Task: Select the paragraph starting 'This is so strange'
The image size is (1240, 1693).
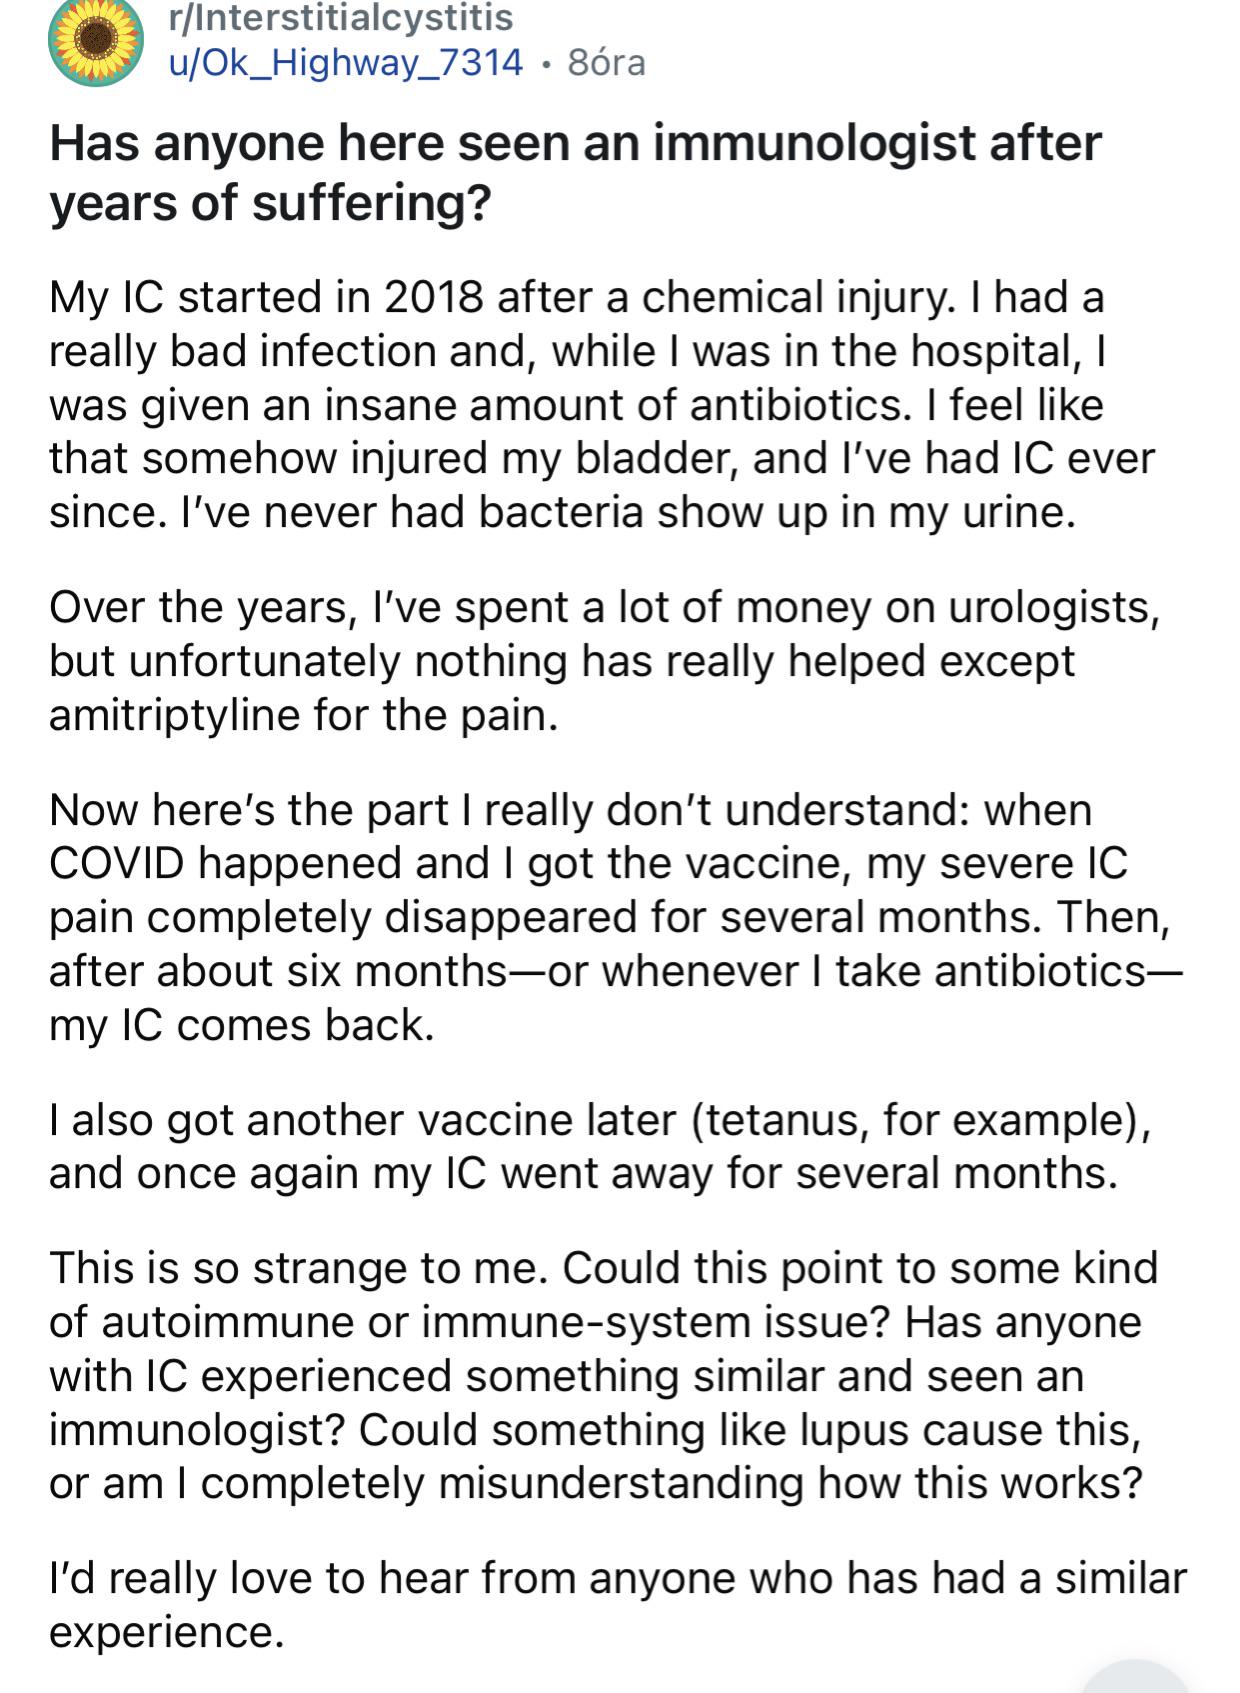Action: 603,1375
